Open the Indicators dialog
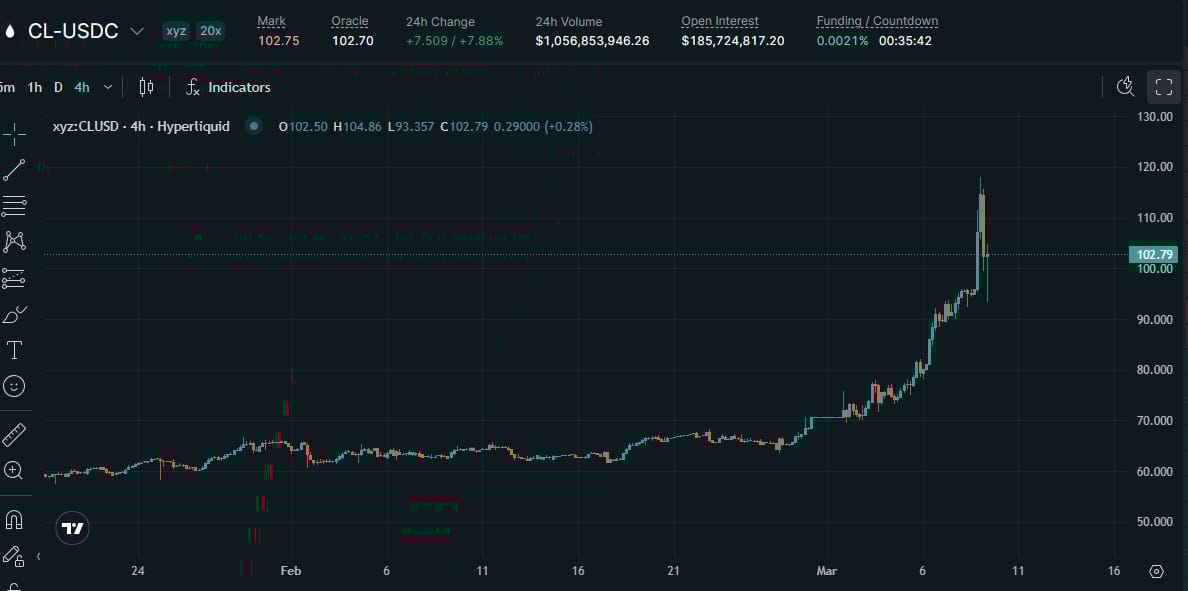 pyautogui.click(x=228, y=87)
